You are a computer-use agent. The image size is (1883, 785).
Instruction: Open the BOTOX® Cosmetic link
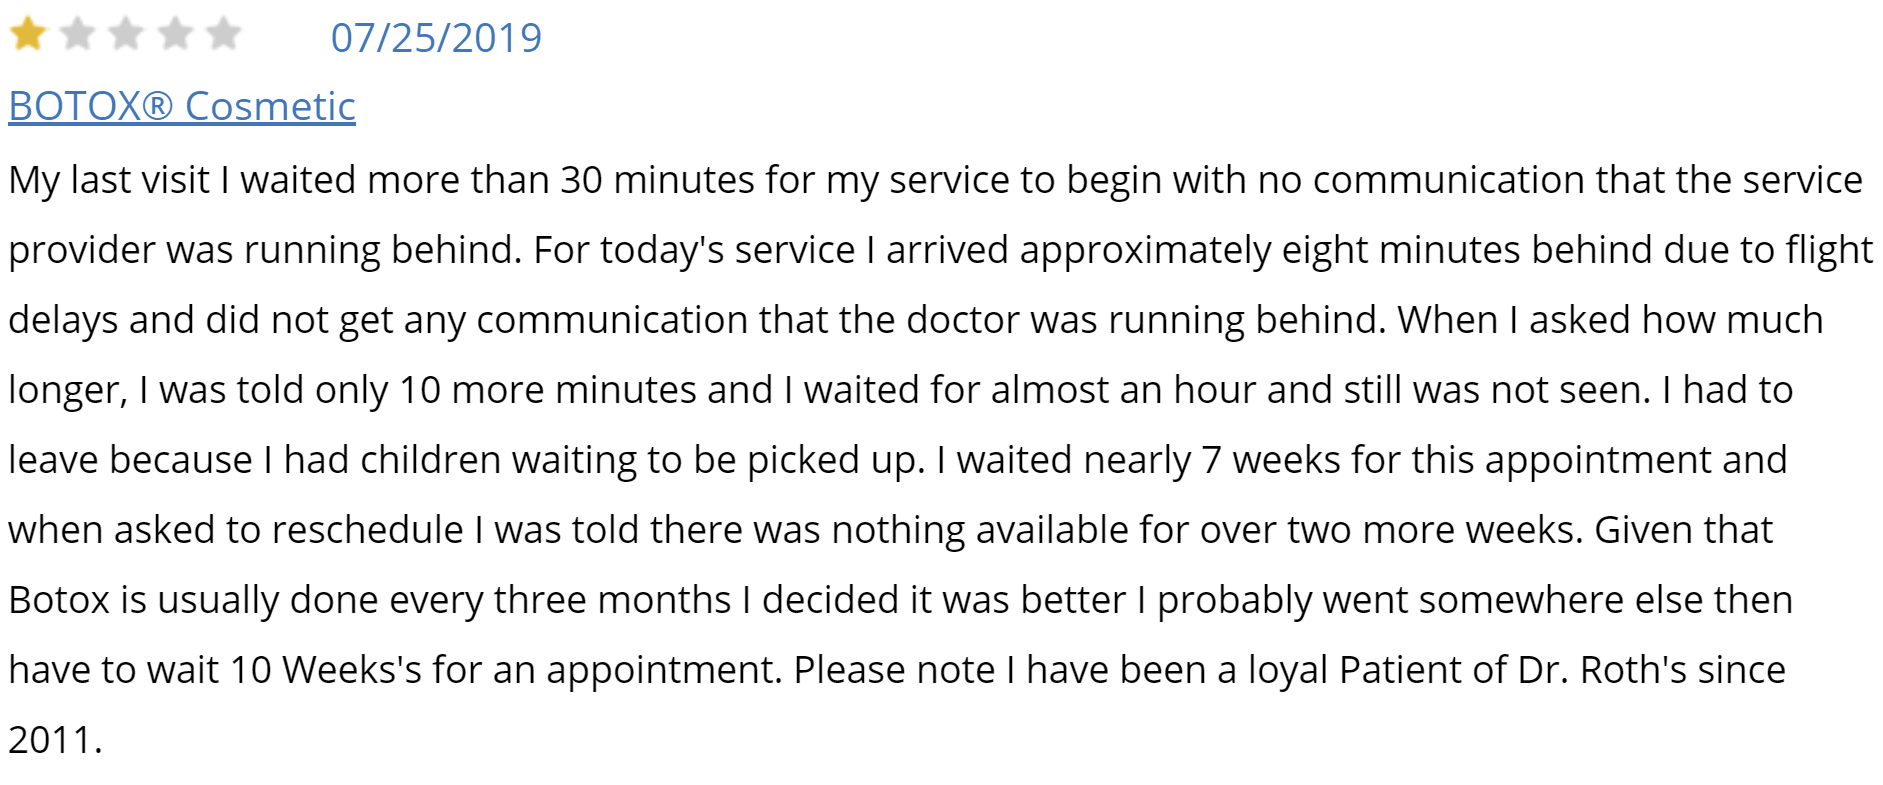[182, 106]
